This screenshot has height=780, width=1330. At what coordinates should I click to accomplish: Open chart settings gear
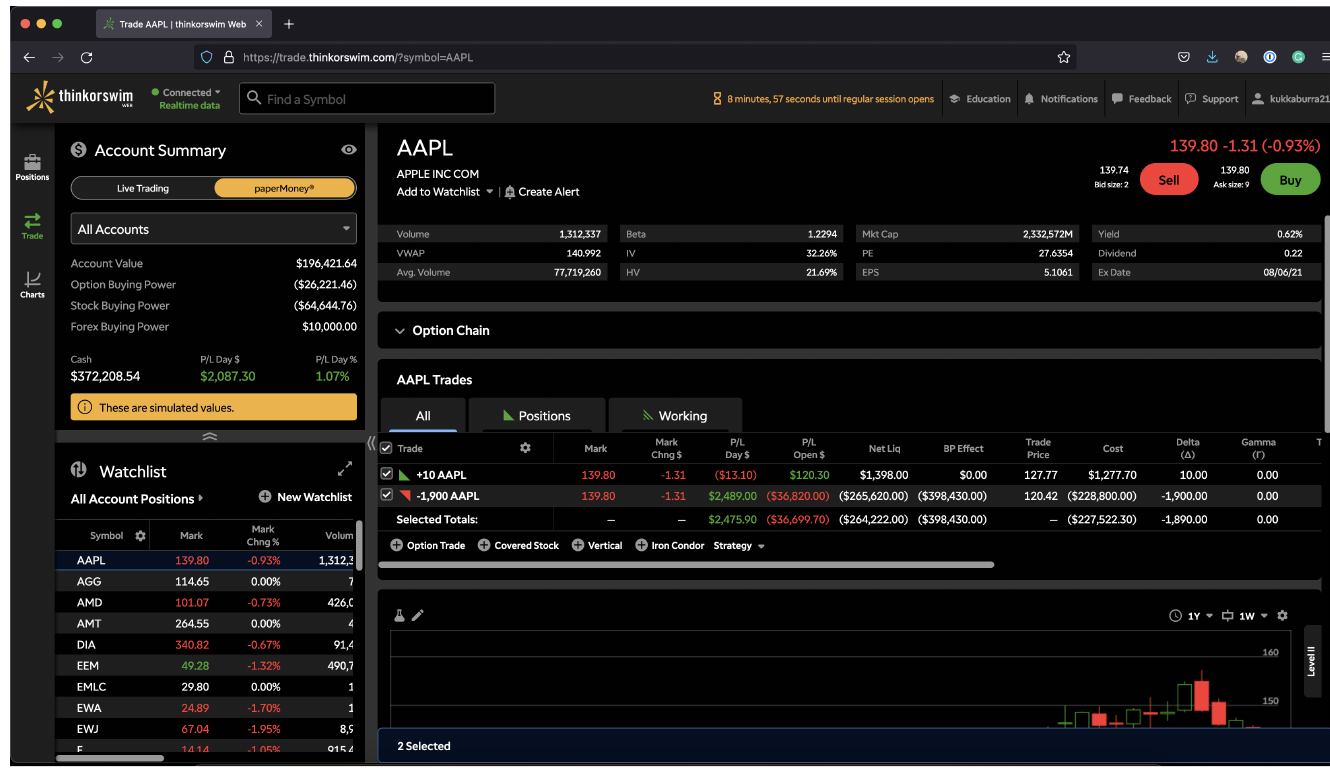[x=1283, y=616]
